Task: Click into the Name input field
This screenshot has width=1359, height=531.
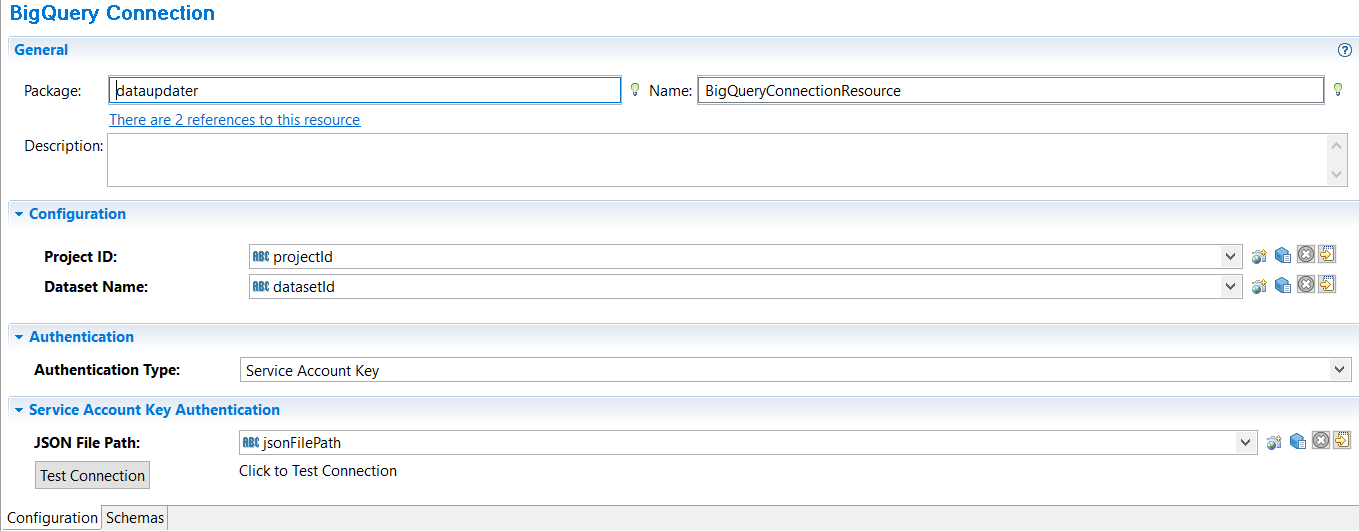Action: (x=1011, y=90)
